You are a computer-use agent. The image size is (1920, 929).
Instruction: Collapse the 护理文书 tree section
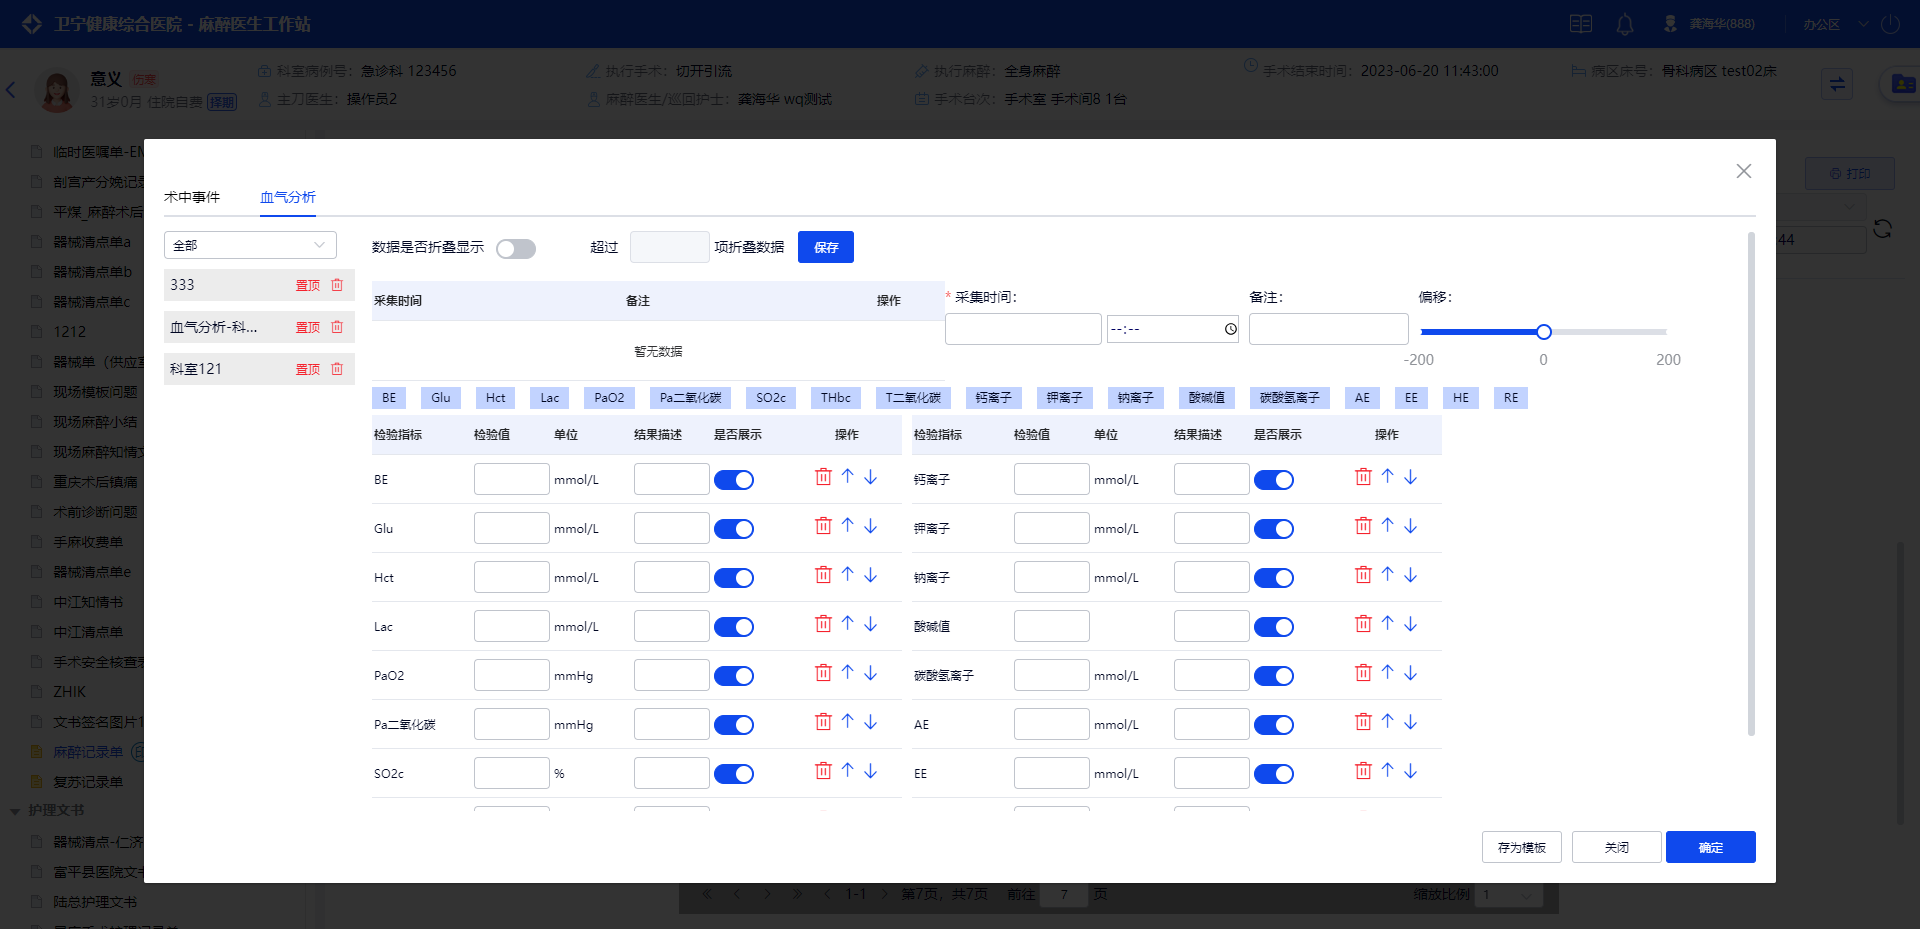tap(15, 811)
